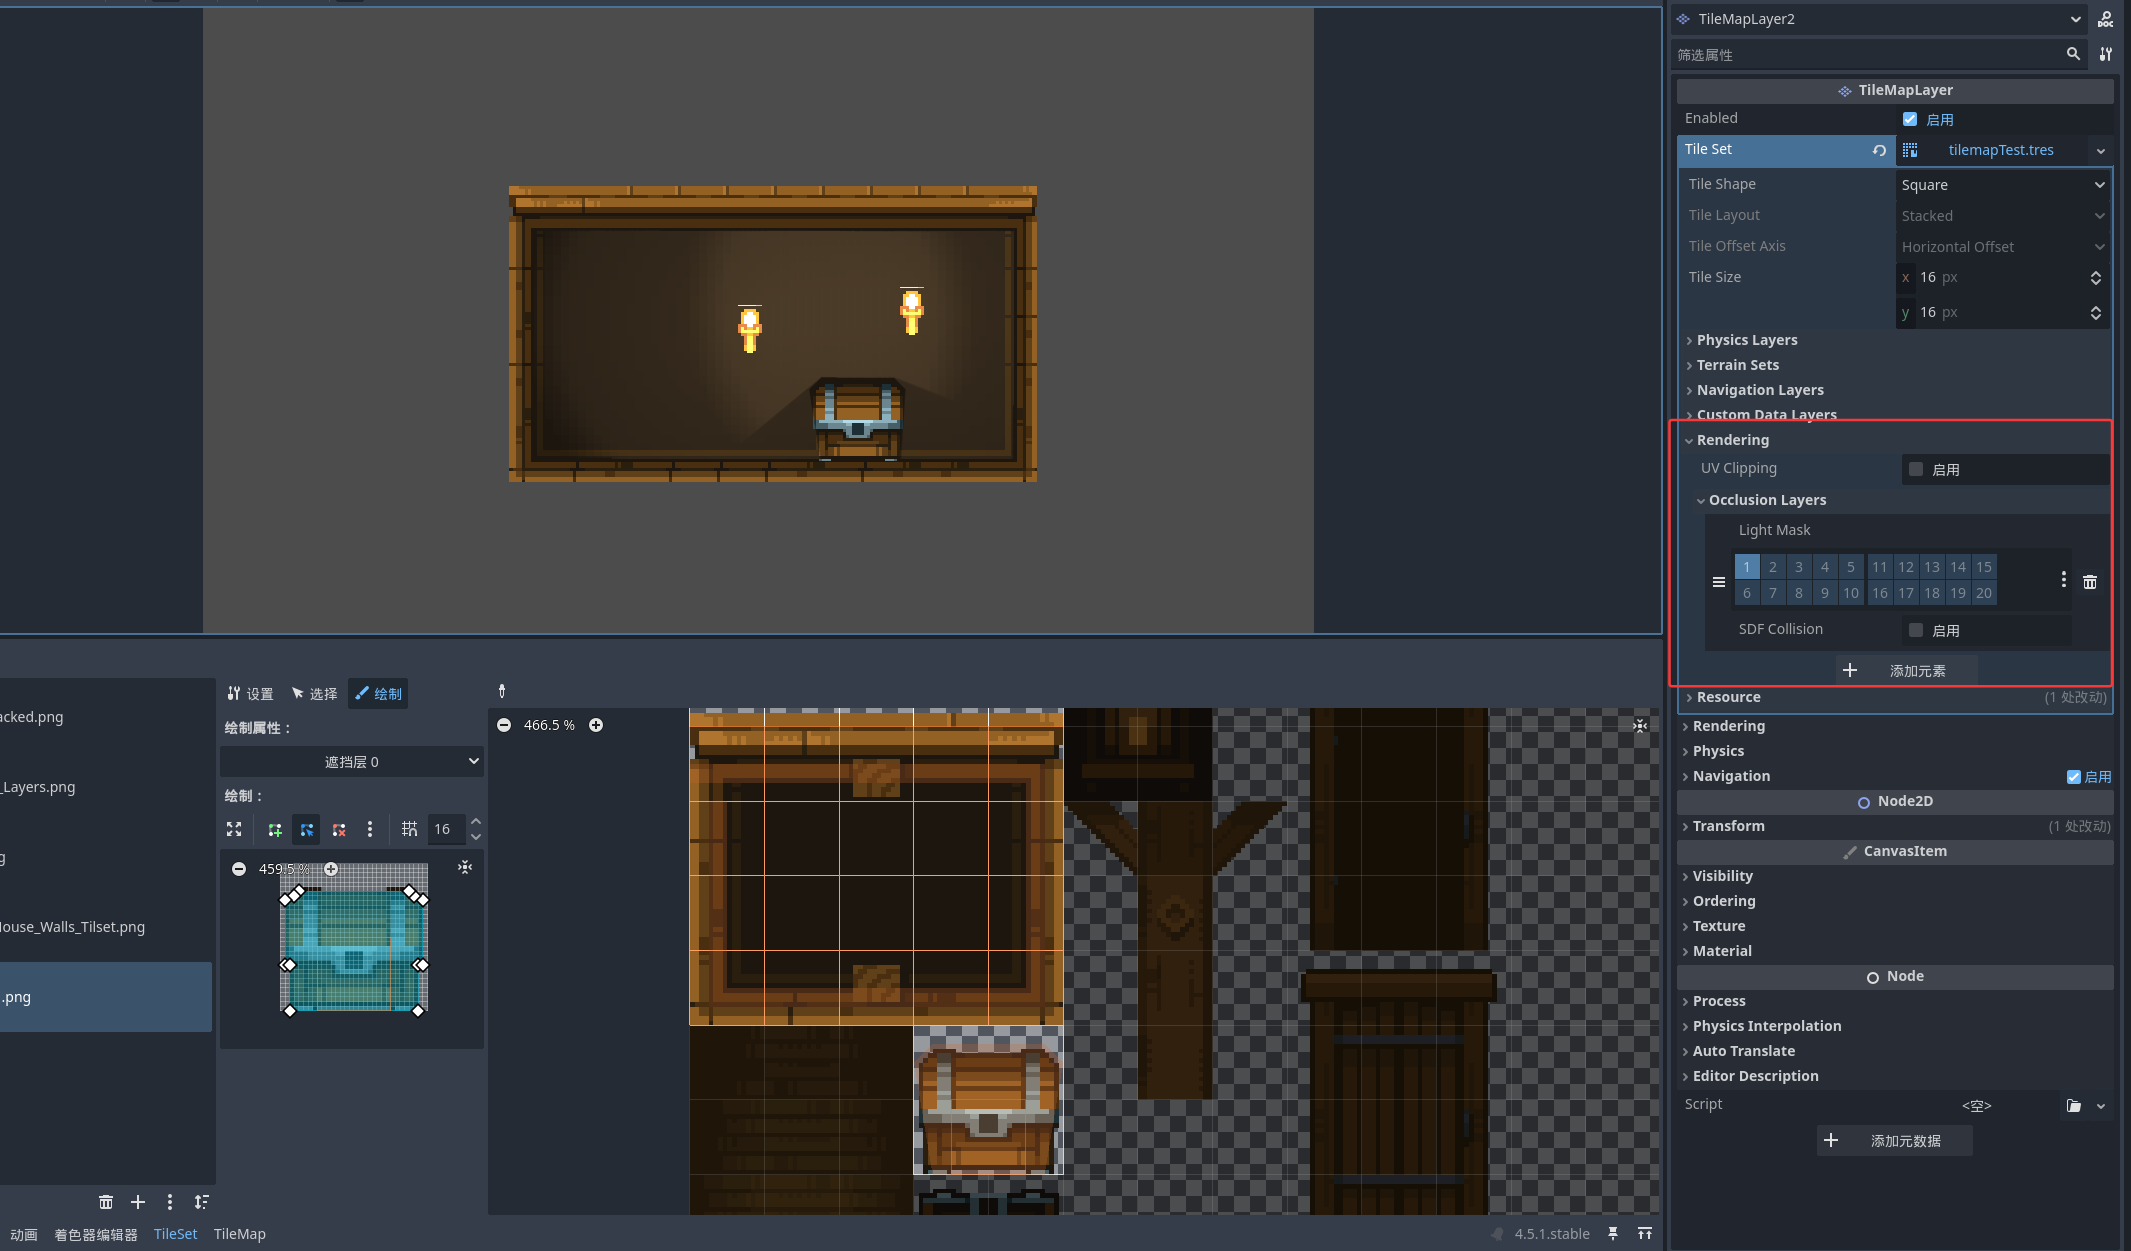Screen dimensions: 2131x1251
Task: Click the sort sources icon
Action: 202,1202
